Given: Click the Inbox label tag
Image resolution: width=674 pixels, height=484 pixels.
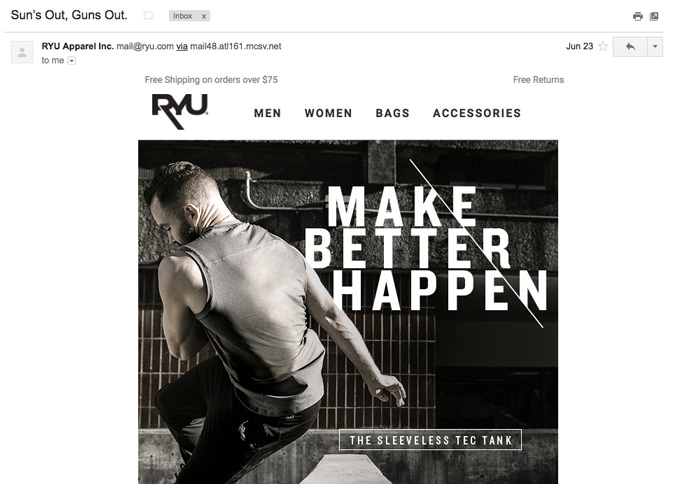Looking at the screenshot, I should pyautogui.click(x=183, y=16).
